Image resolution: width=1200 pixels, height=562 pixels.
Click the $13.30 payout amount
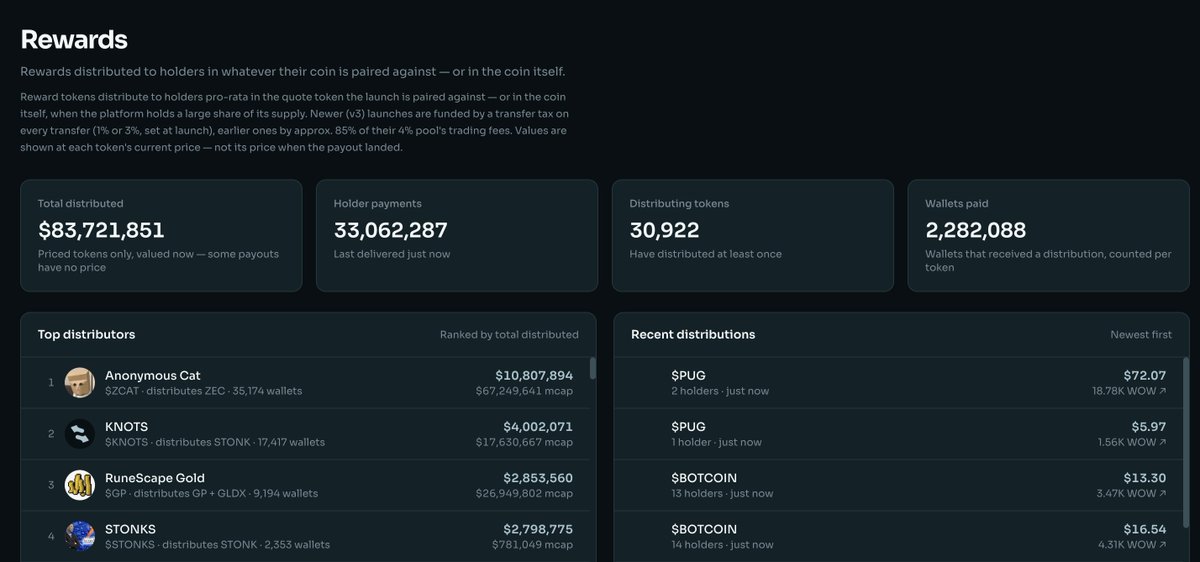(x=1145, y=477)
